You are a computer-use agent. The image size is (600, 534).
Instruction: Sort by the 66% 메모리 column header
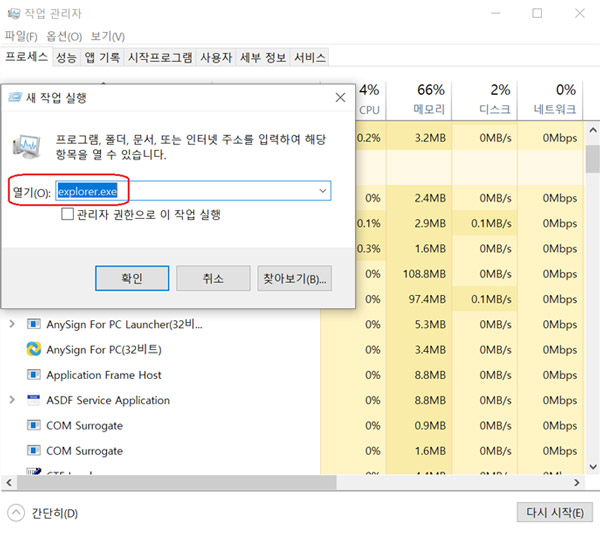419,99
